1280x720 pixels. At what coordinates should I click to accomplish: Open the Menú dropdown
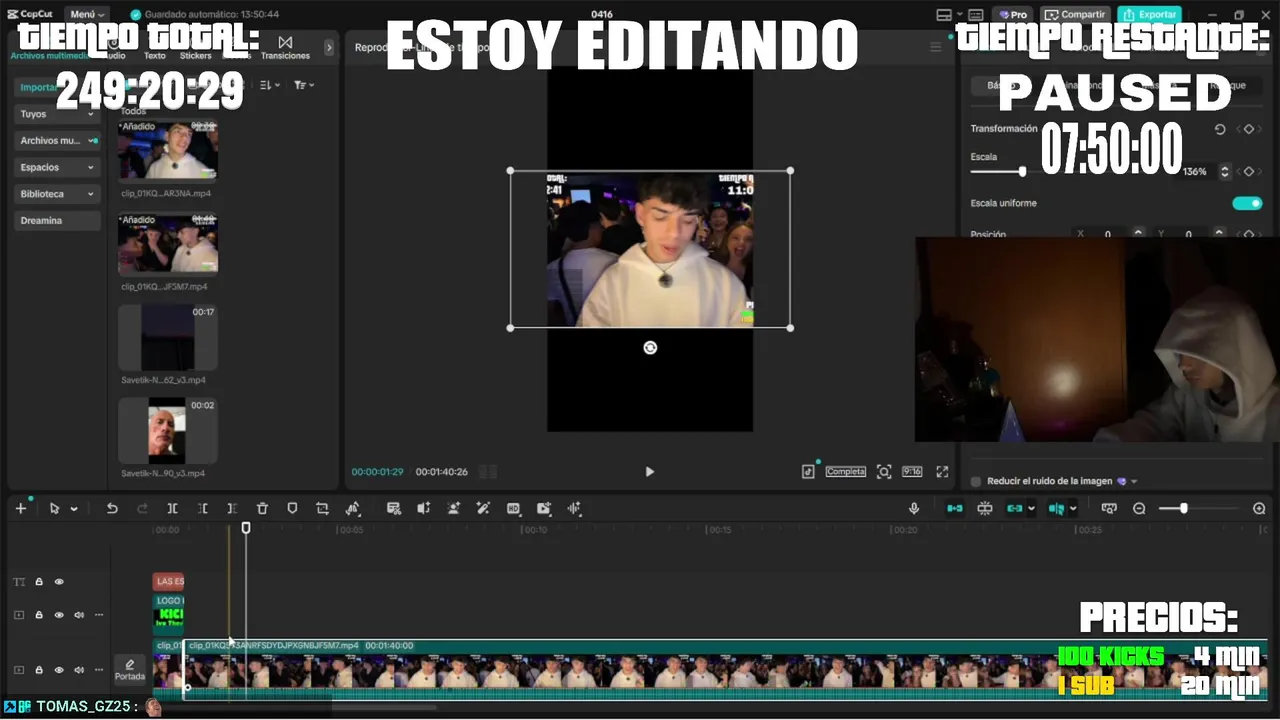click(x=87, y=14)
